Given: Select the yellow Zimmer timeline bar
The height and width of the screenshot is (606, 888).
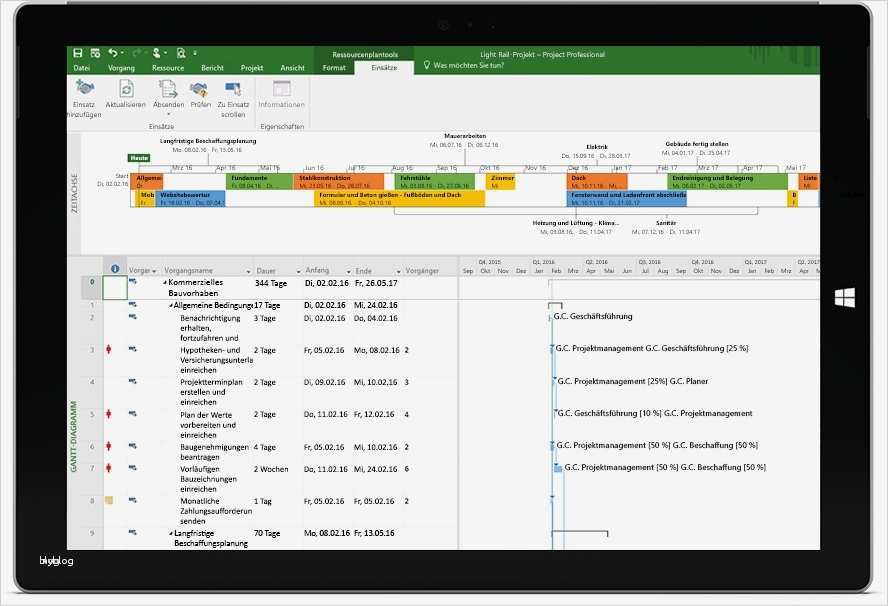Looking at the screenshot, I should click(x=501, y=181).
